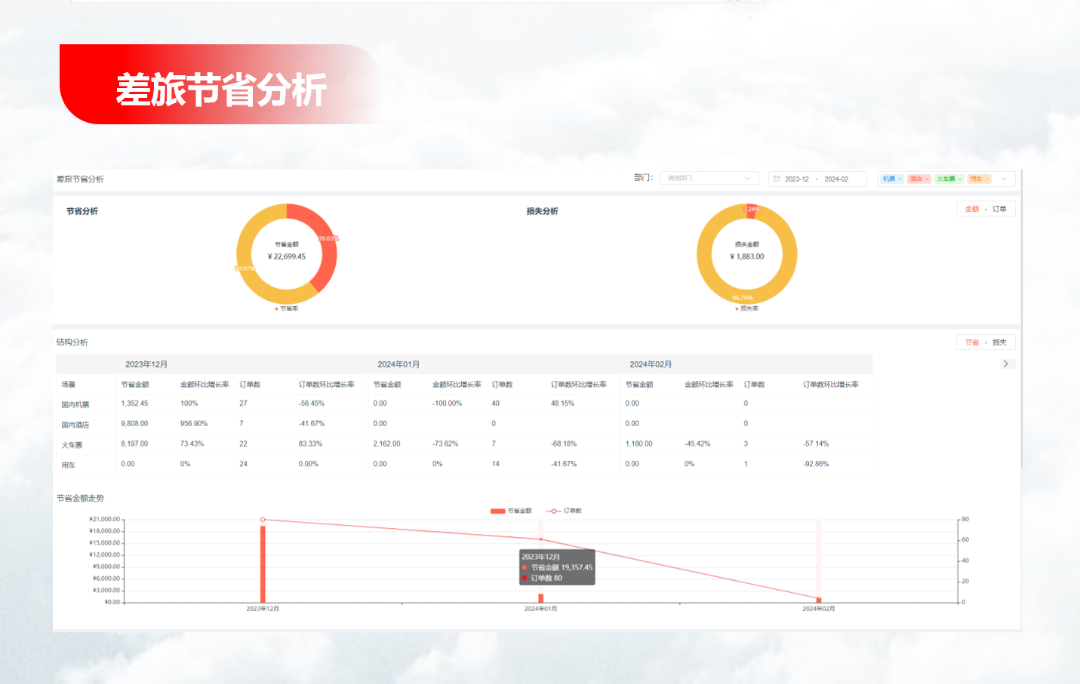This screenshot has height=684, width=1080.
Task: Click the 损失率 legend under loss donut
Action: [x=747, y=309]
